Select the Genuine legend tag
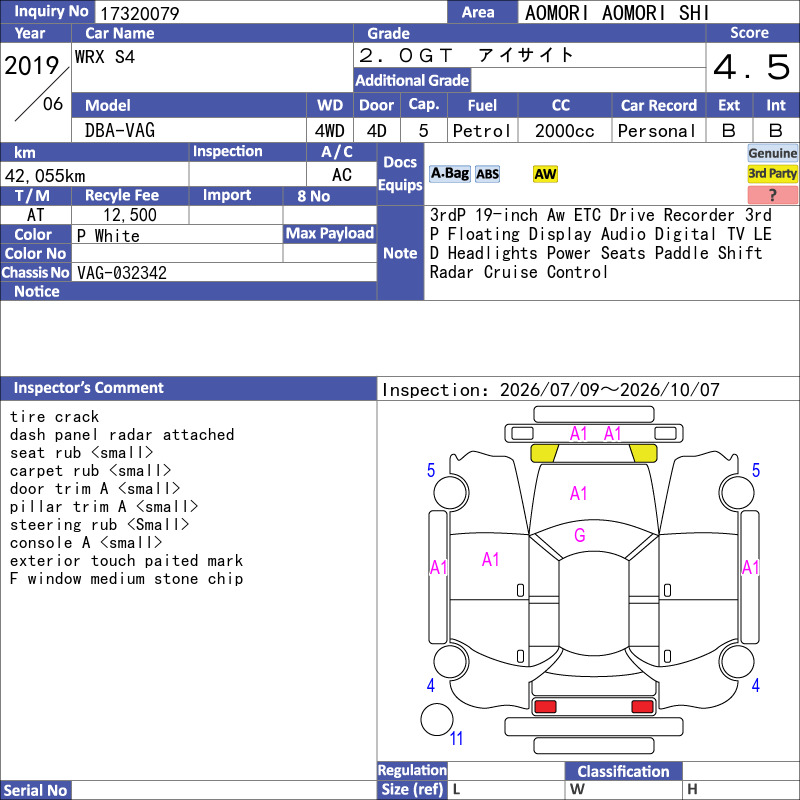The image size is (800, 800). [772, 153]
